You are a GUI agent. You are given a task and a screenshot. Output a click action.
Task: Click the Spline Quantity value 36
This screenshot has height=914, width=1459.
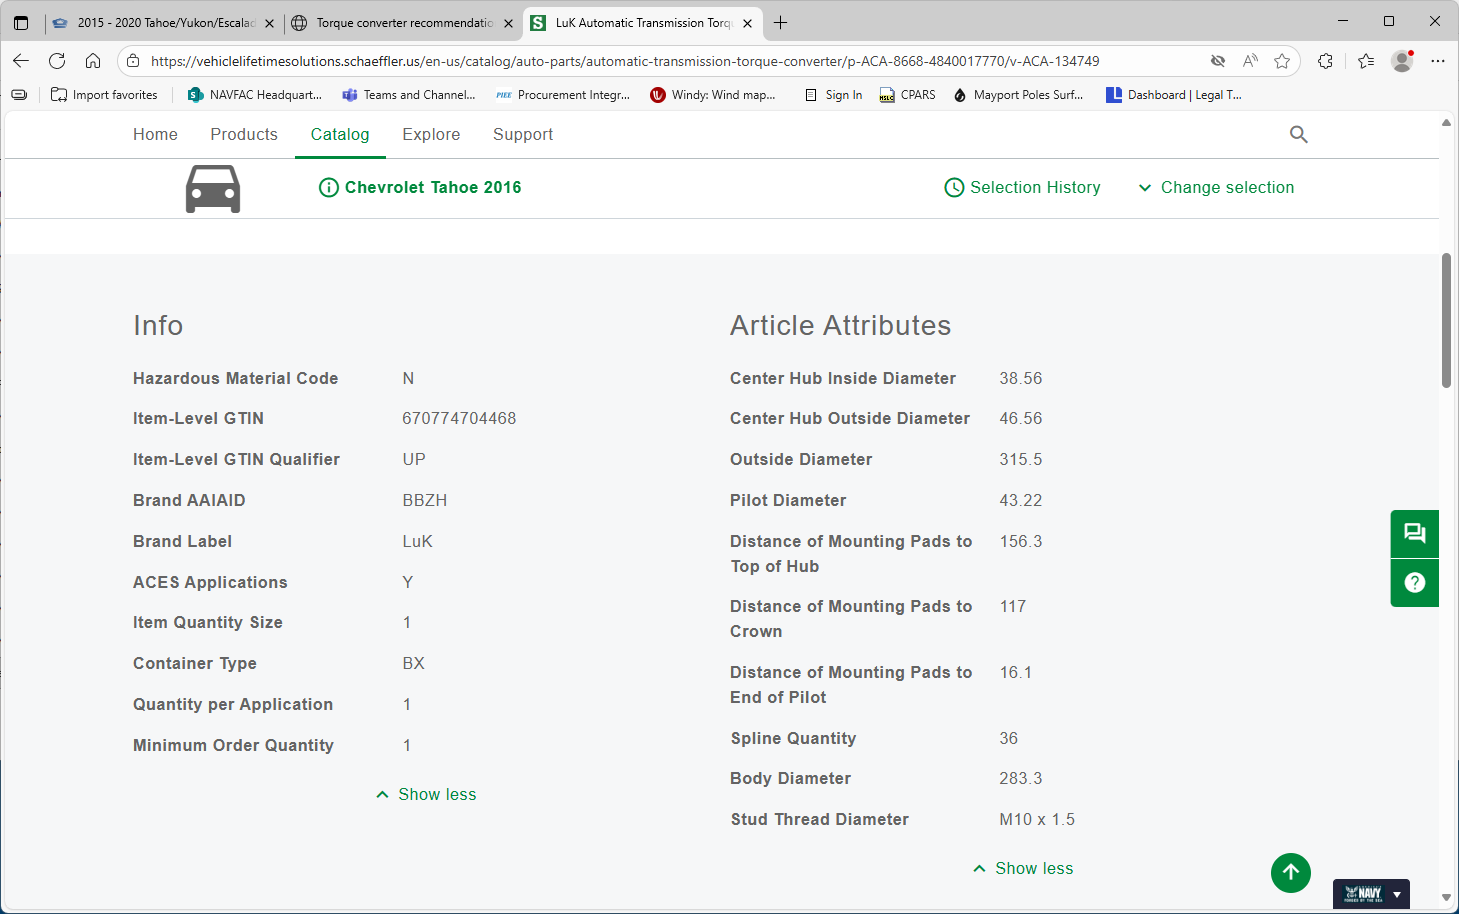[x=1008, y=738]
